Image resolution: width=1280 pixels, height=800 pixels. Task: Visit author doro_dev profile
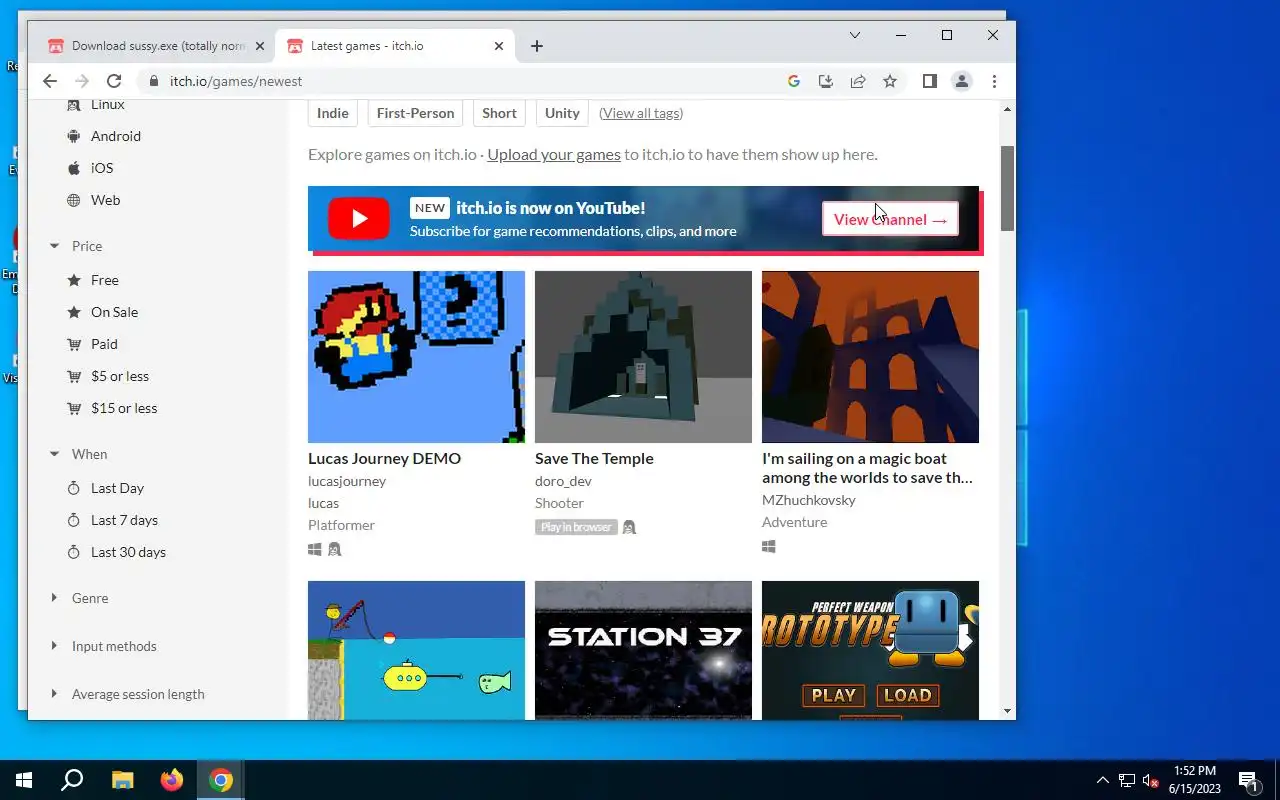(563, 481)
